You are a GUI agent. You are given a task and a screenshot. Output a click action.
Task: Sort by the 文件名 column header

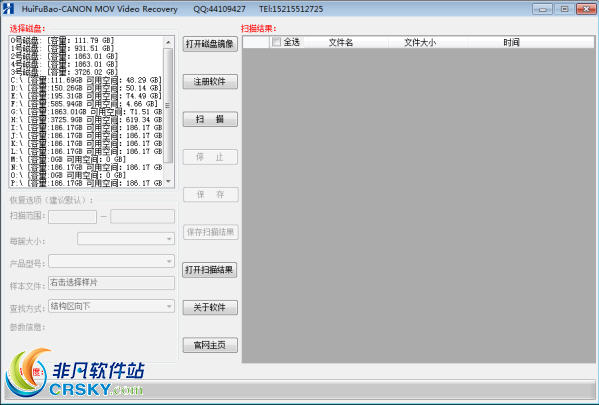pyautogui.click(x=341, y=42)
